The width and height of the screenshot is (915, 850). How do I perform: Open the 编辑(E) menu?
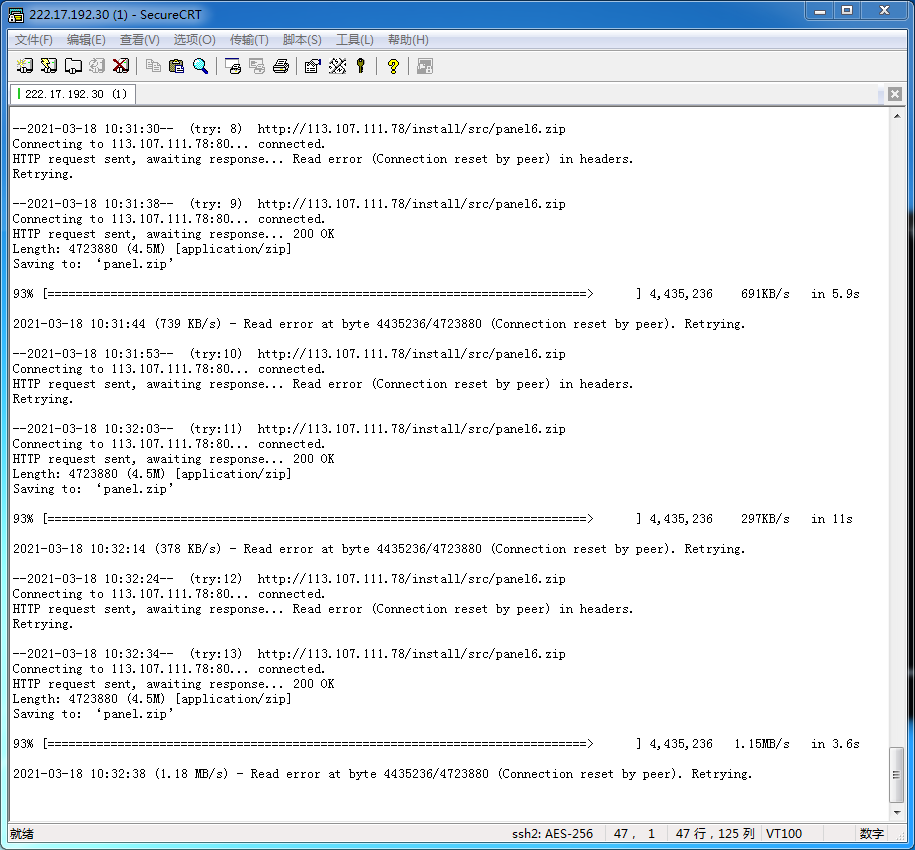click(86, 40)
